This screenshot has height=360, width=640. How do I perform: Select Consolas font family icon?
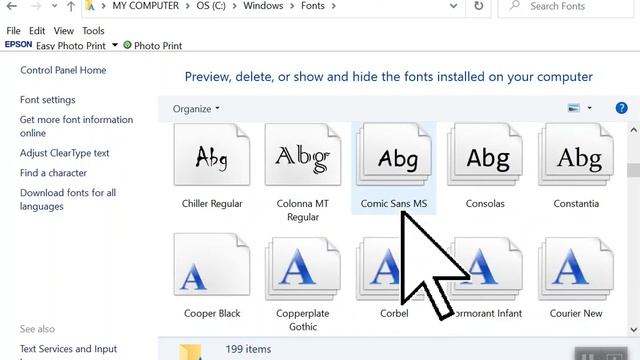485,155
